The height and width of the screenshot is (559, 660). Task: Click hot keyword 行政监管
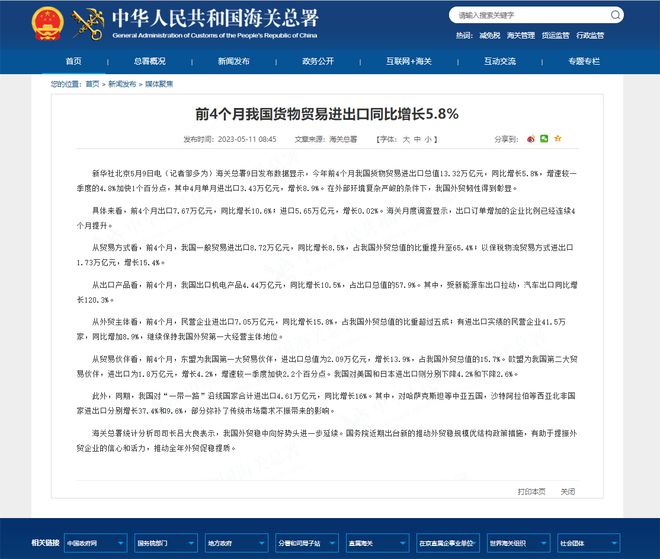(x=590, y=36)
